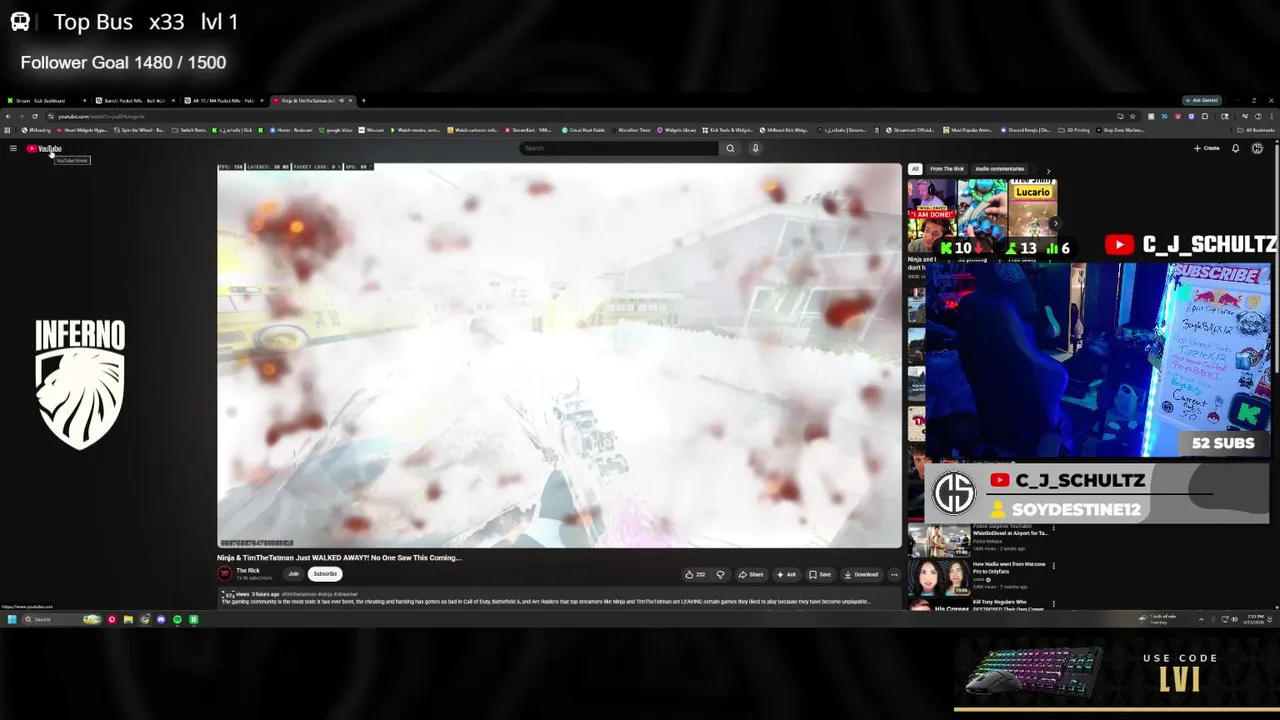Open the All Bookmarks folder
This screenshot has width=1280, height=720.
pos(1256,130)
